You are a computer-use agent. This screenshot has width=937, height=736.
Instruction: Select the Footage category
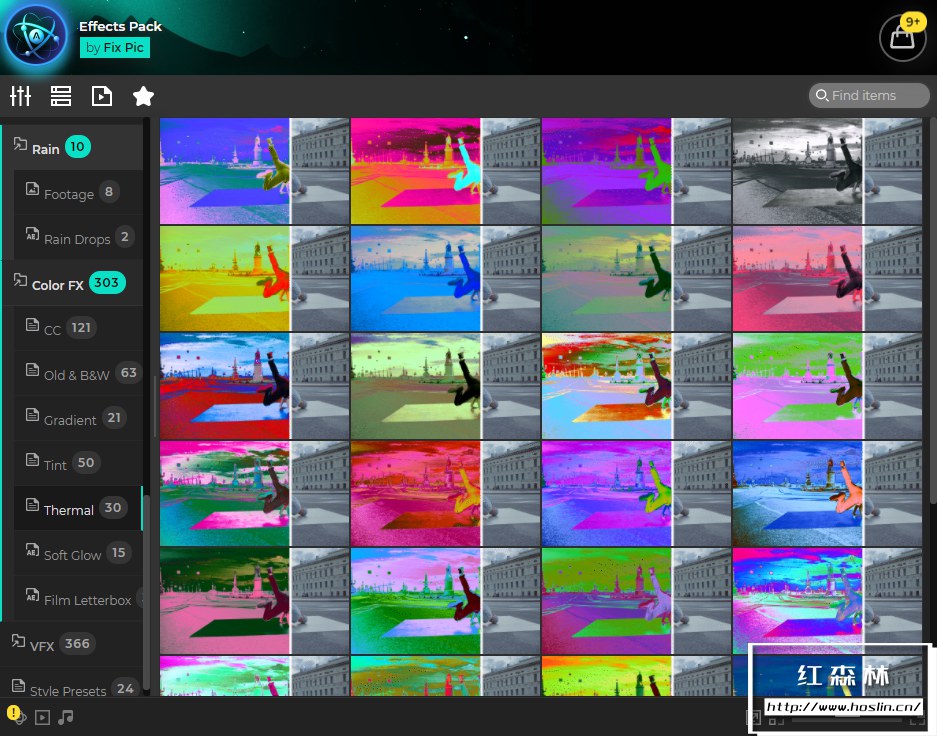click(x=78, y=192)
